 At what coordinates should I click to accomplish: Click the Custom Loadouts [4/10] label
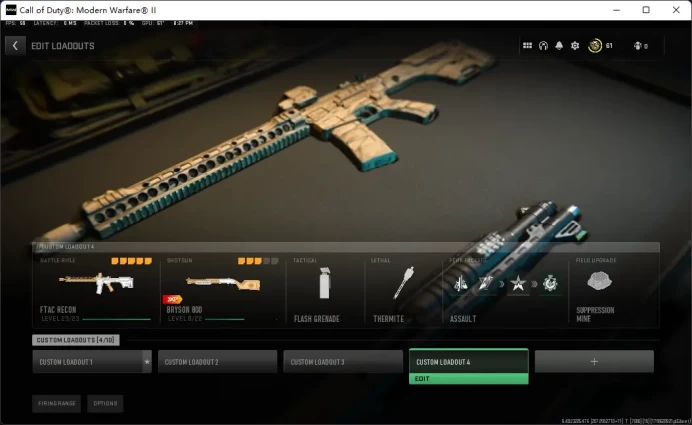75,340
